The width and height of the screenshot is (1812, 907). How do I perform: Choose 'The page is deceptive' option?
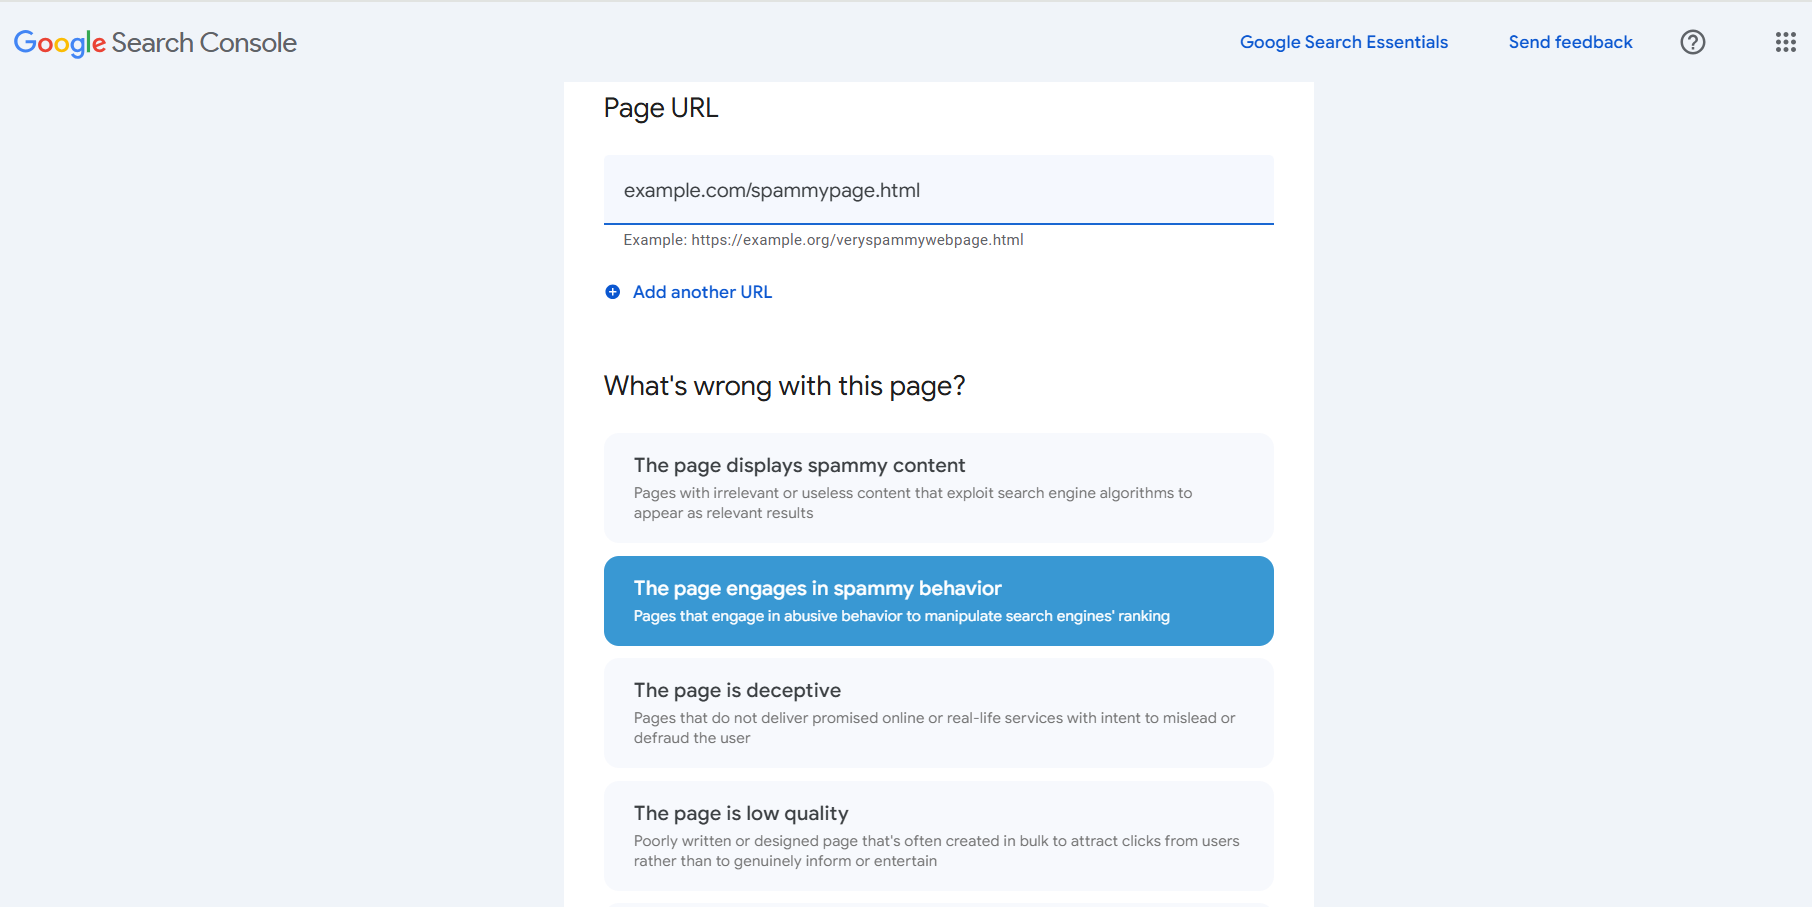tap(938, 713)
